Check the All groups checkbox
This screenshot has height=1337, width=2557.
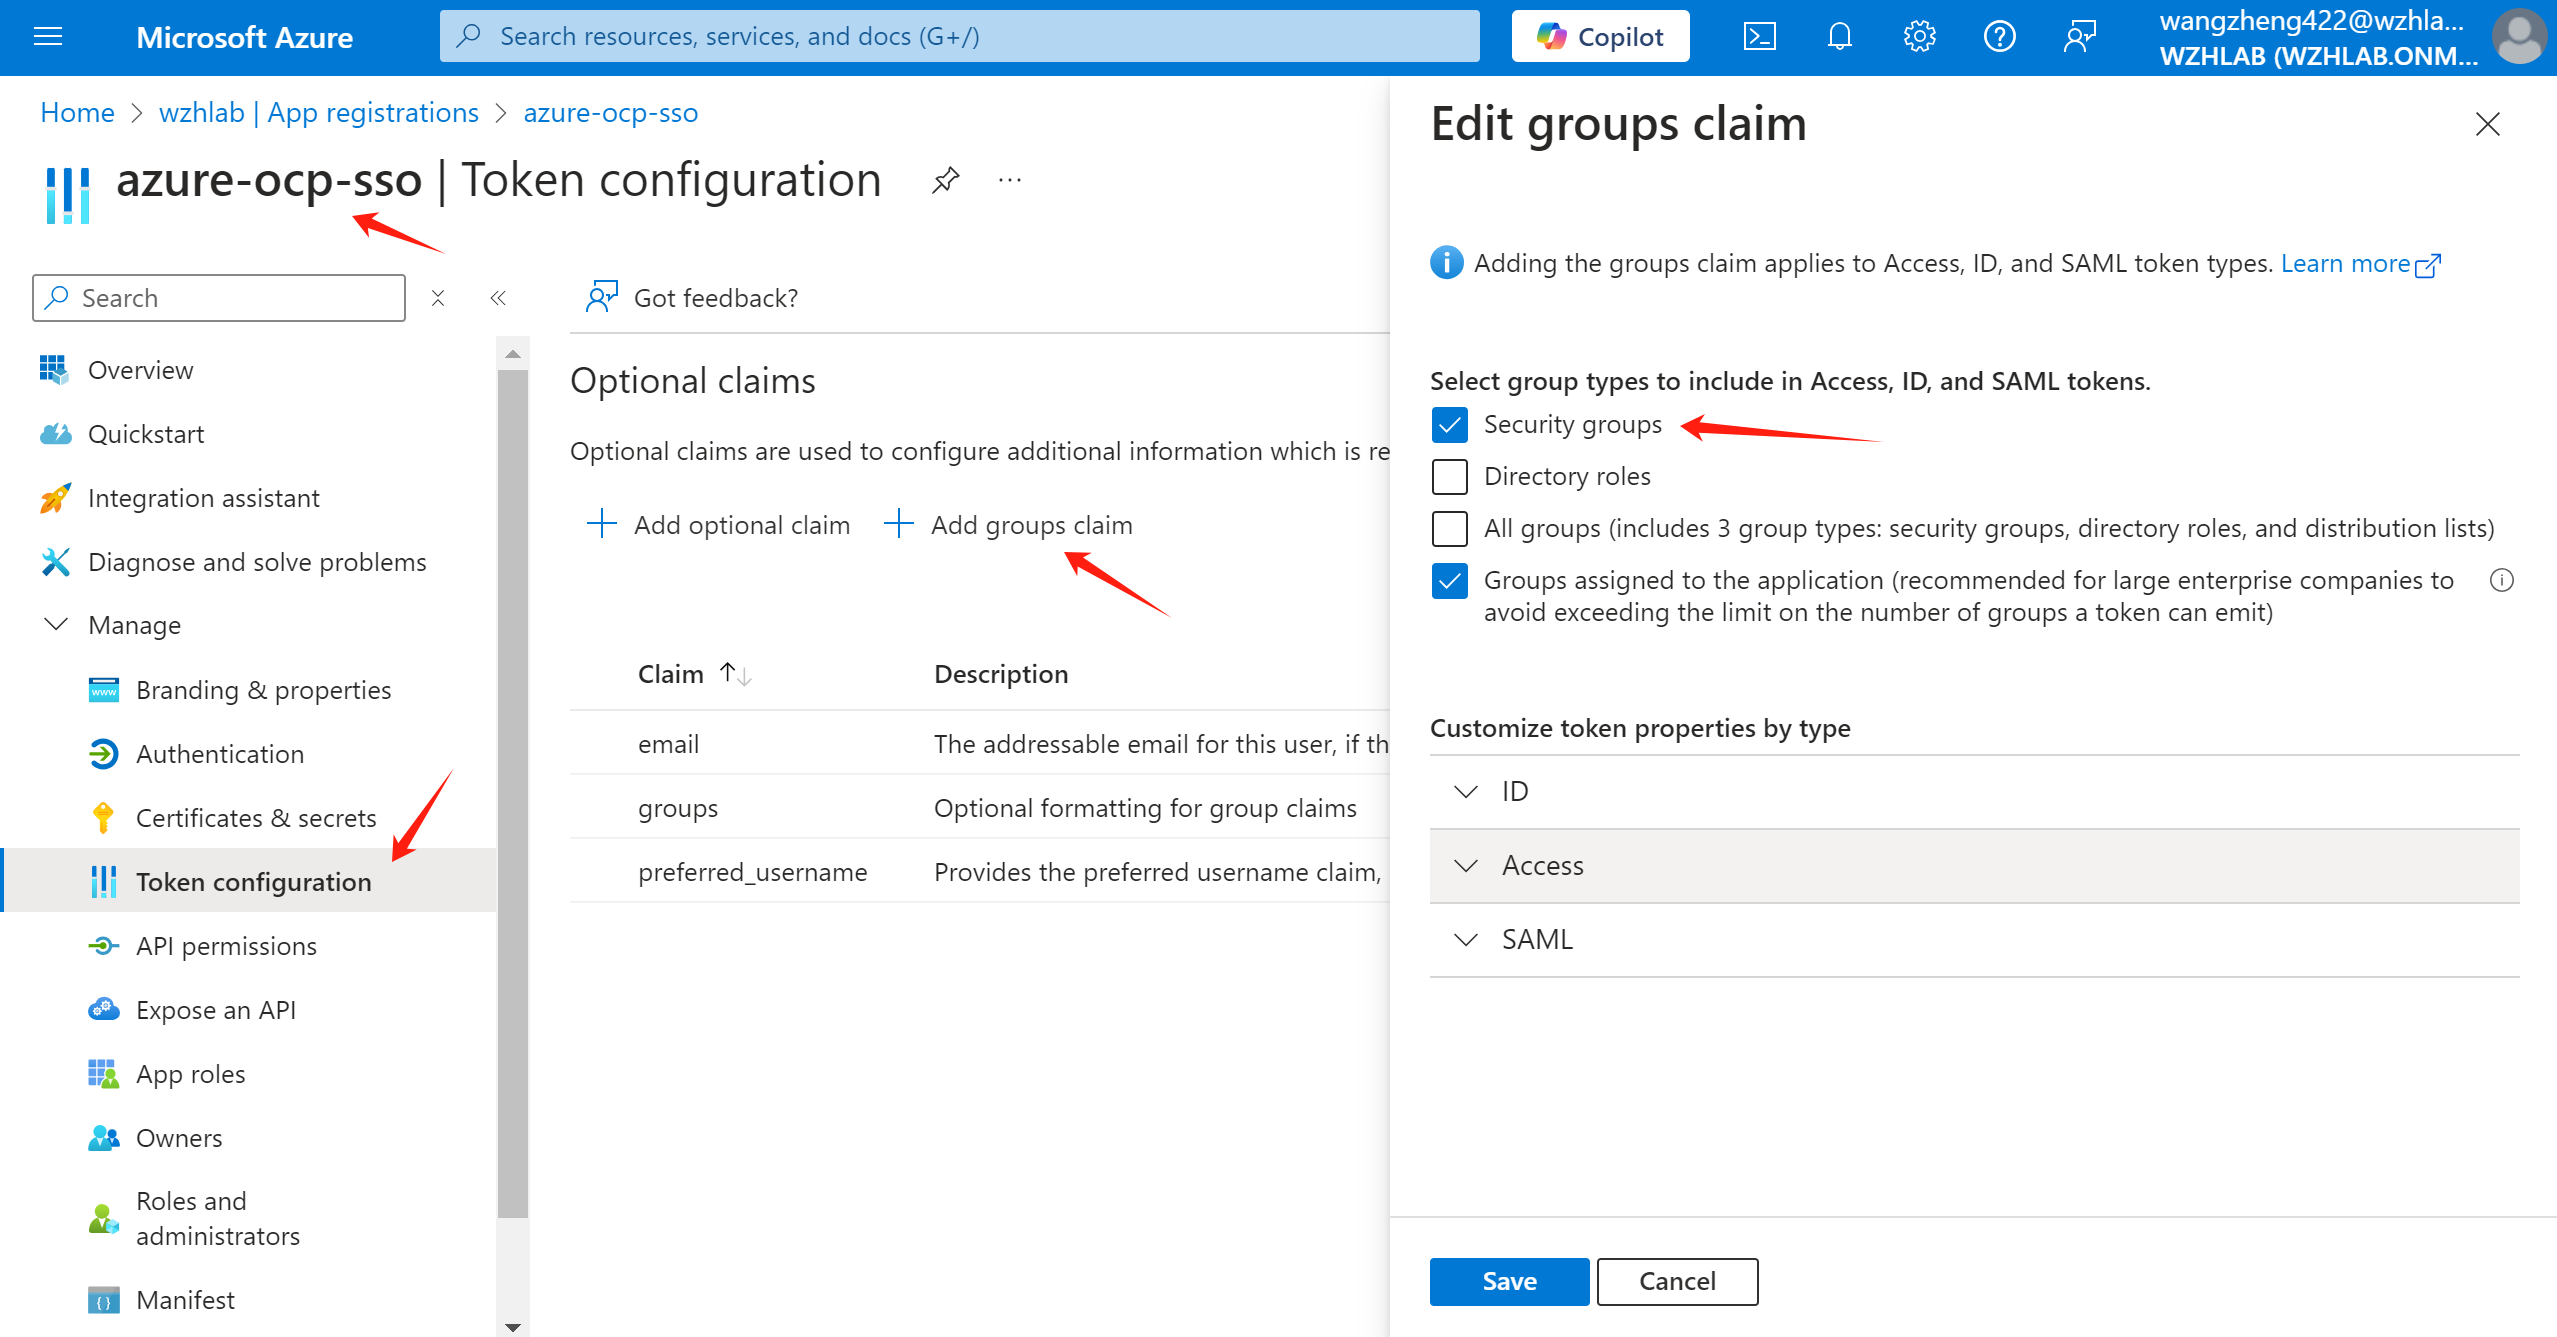coord(1449,529)
